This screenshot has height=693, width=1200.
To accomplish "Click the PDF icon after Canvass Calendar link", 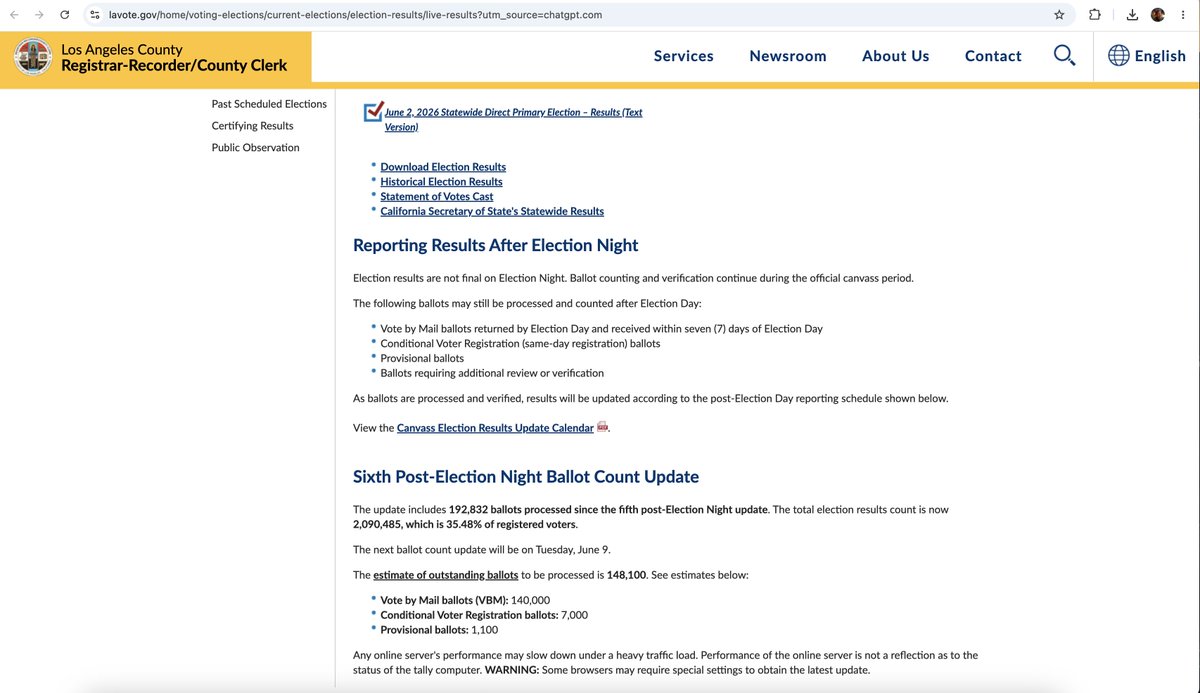I will (x=603, y=427).
